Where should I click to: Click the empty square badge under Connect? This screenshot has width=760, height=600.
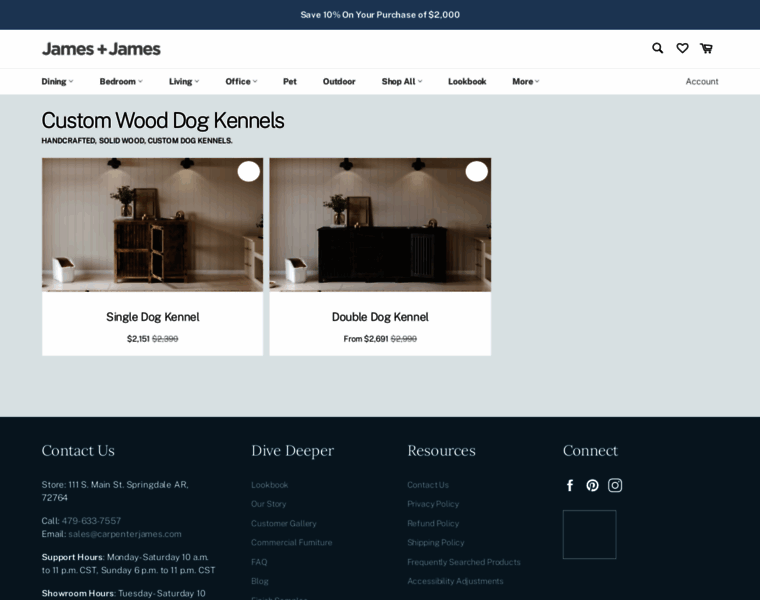pos(589,534)
